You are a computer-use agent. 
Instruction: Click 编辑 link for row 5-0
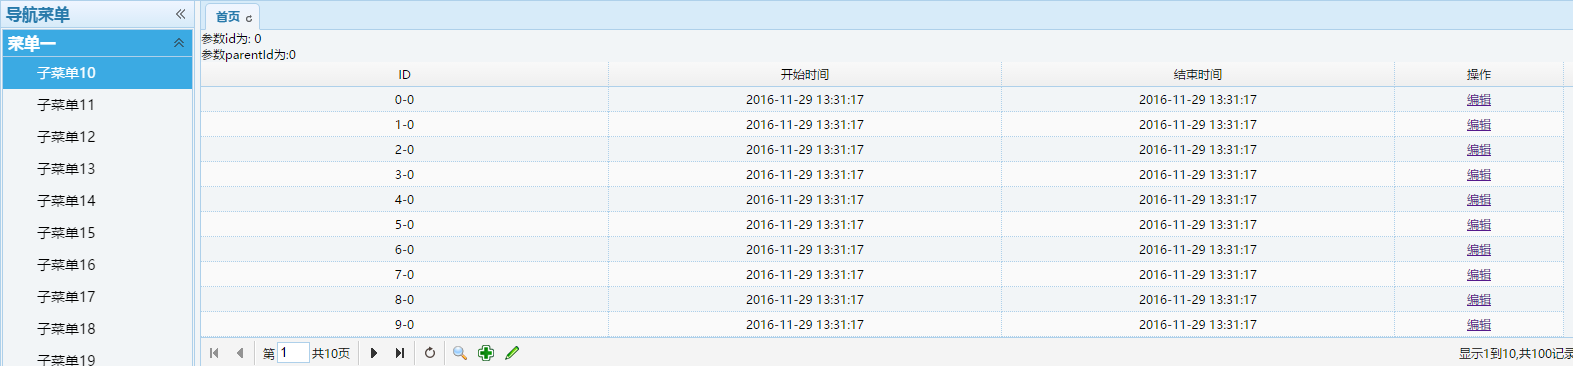pyautogui.click(x=1478, y=225)
